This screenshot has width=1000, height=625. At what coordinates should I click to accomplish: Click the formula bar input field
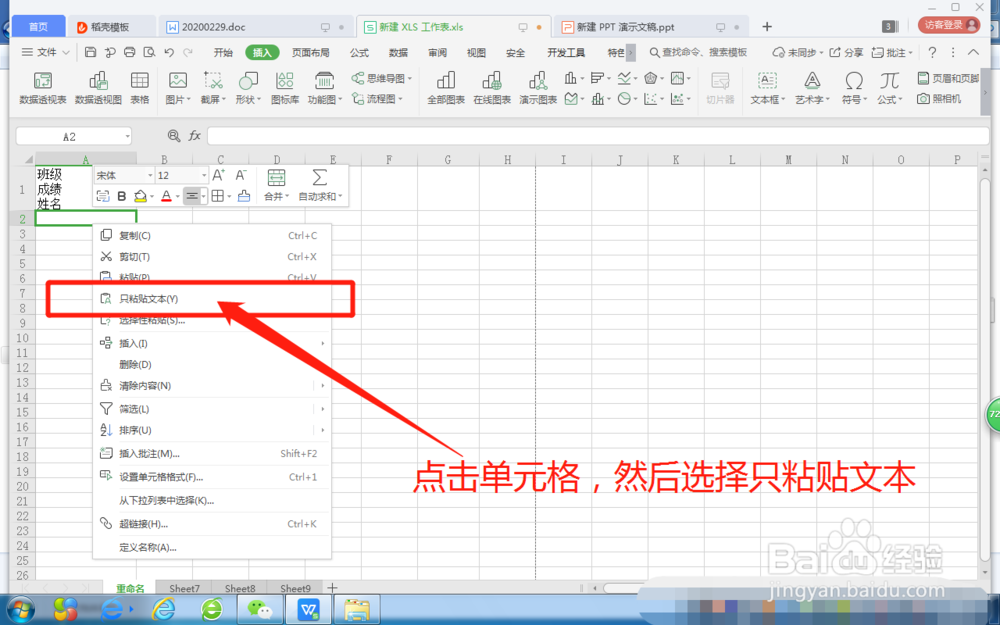(x=598, y=136)
